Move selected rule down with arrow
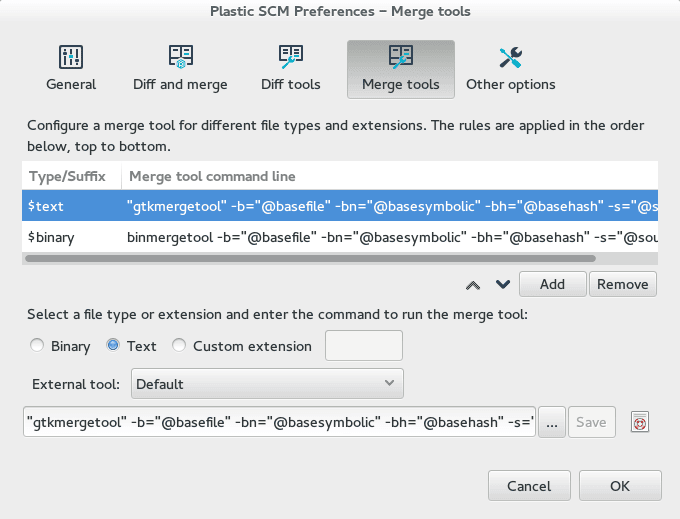This screenshot has height=519, width=680. tap(503, 284)
